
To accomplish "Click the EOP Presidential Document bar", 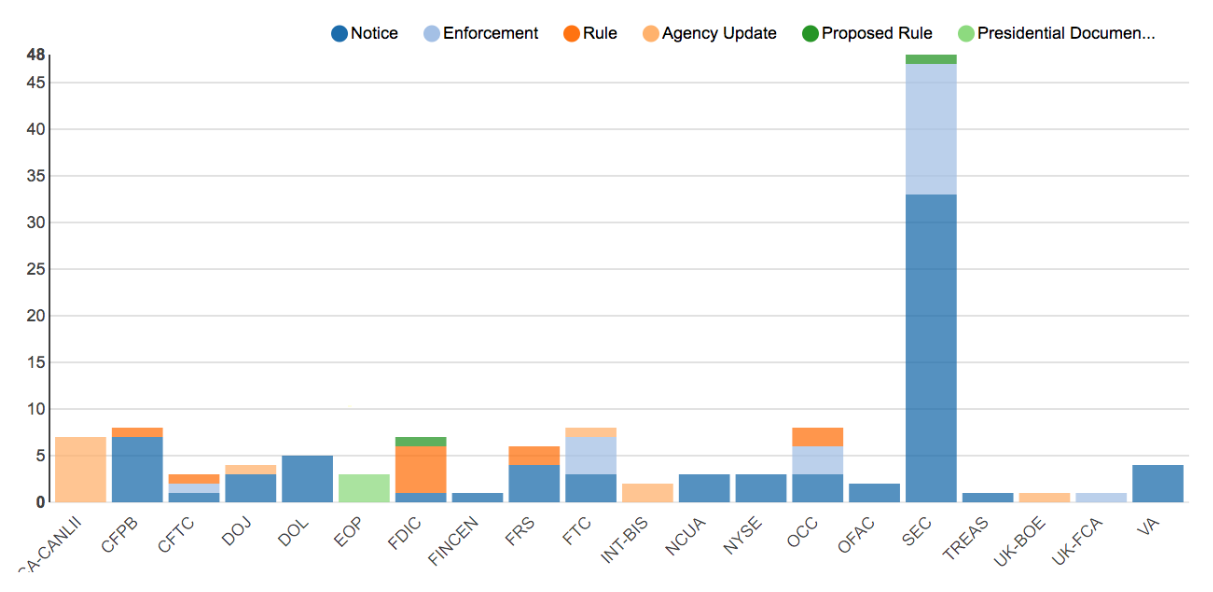I will (364, 488).
